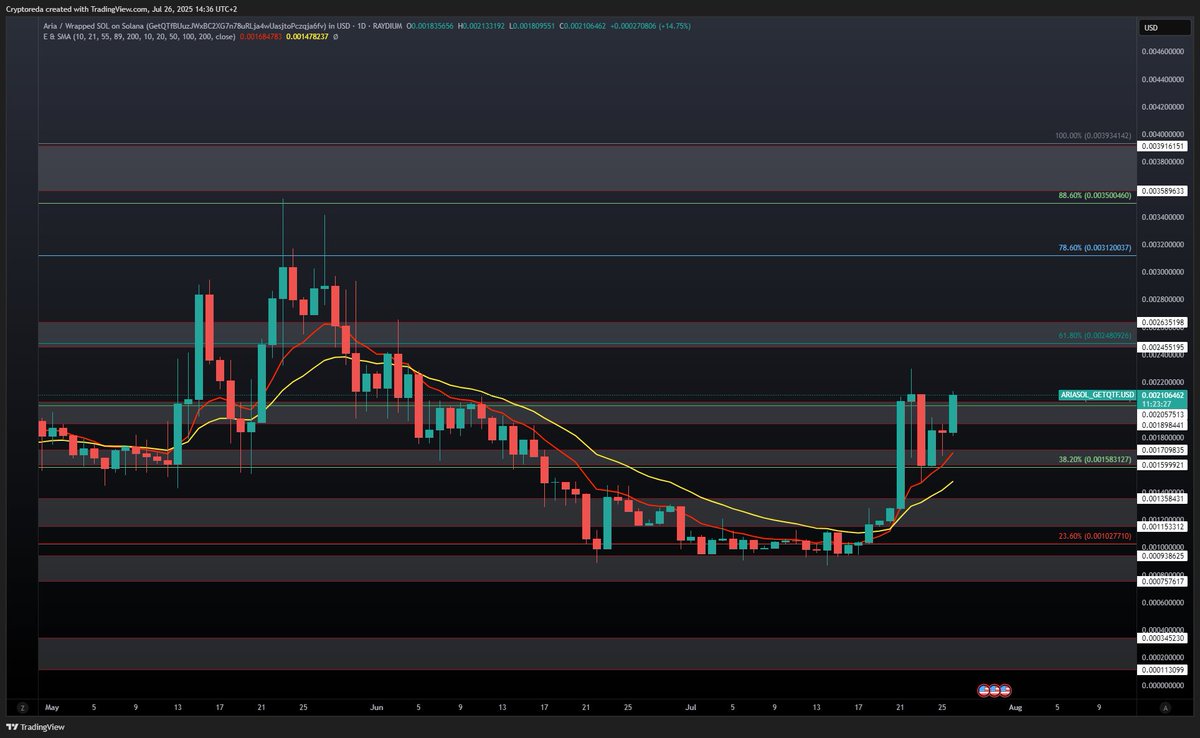Viewport: 1200px width, 738px height.
Task: Click the Jun label on time axis
Action: coord(377,706)
